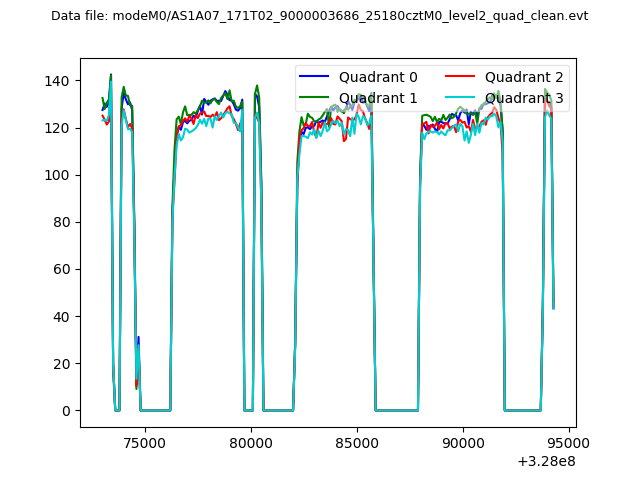Click the 100 y-axis tick label
640x480 pixels.
click(x=59, y=175)
